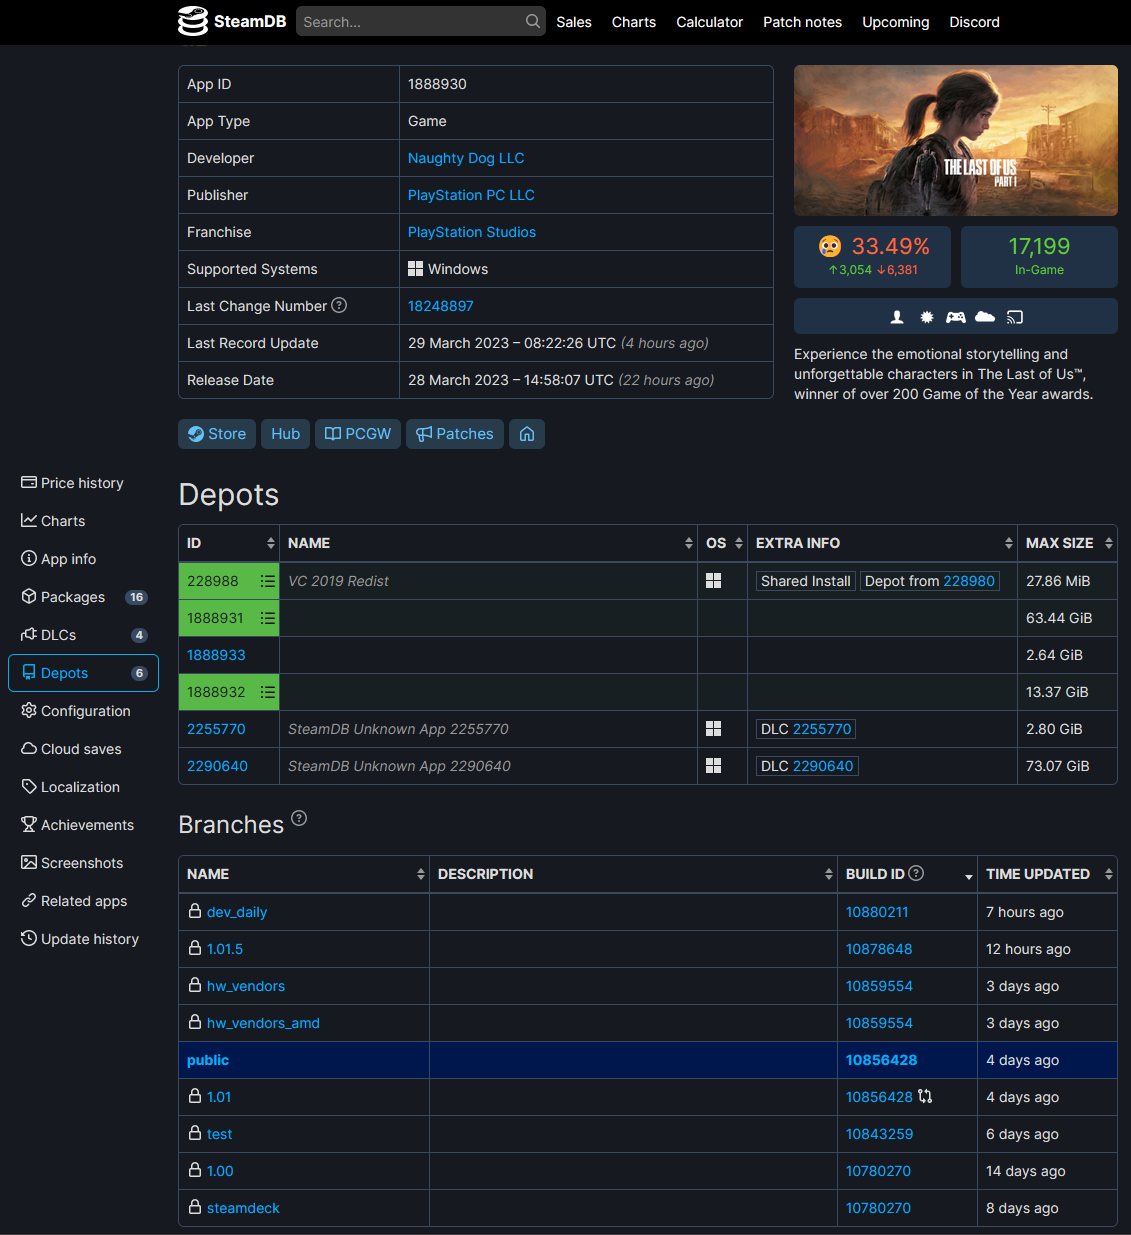Open Sales in top navigation
The height and width of the screenshot is (1235, 1131).
coord(574,22)
